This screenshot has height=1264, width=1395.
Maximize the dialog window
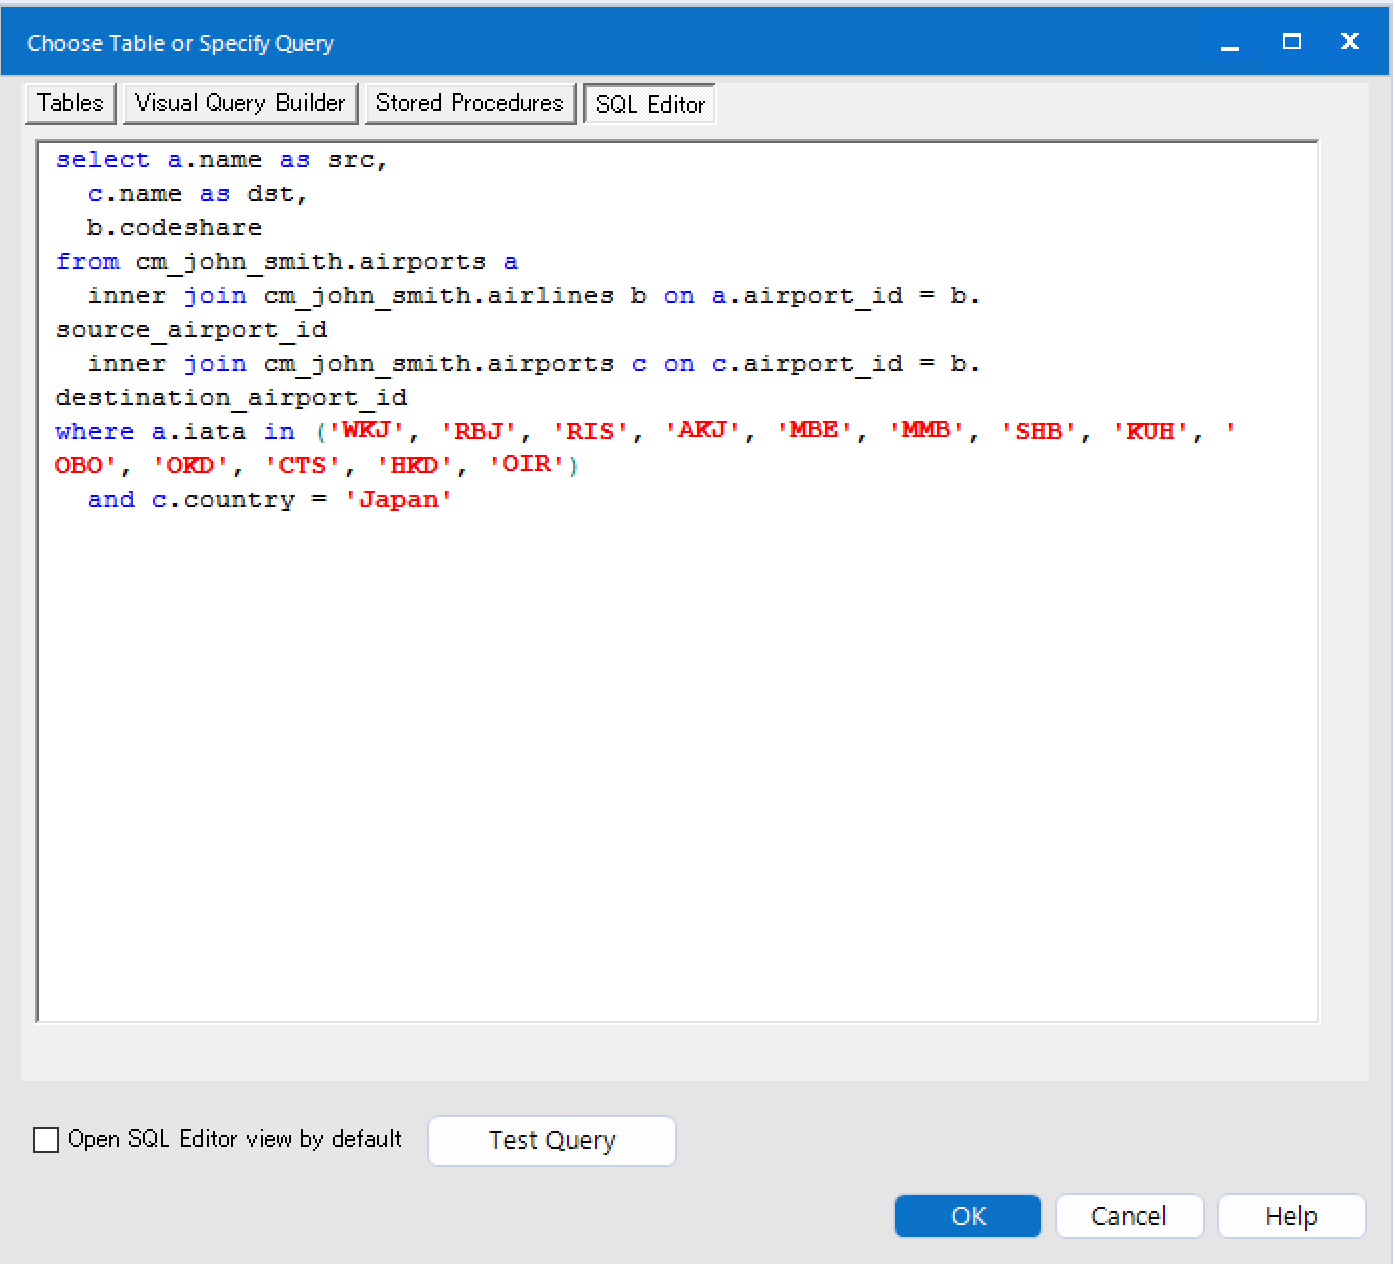point(1290,42)
